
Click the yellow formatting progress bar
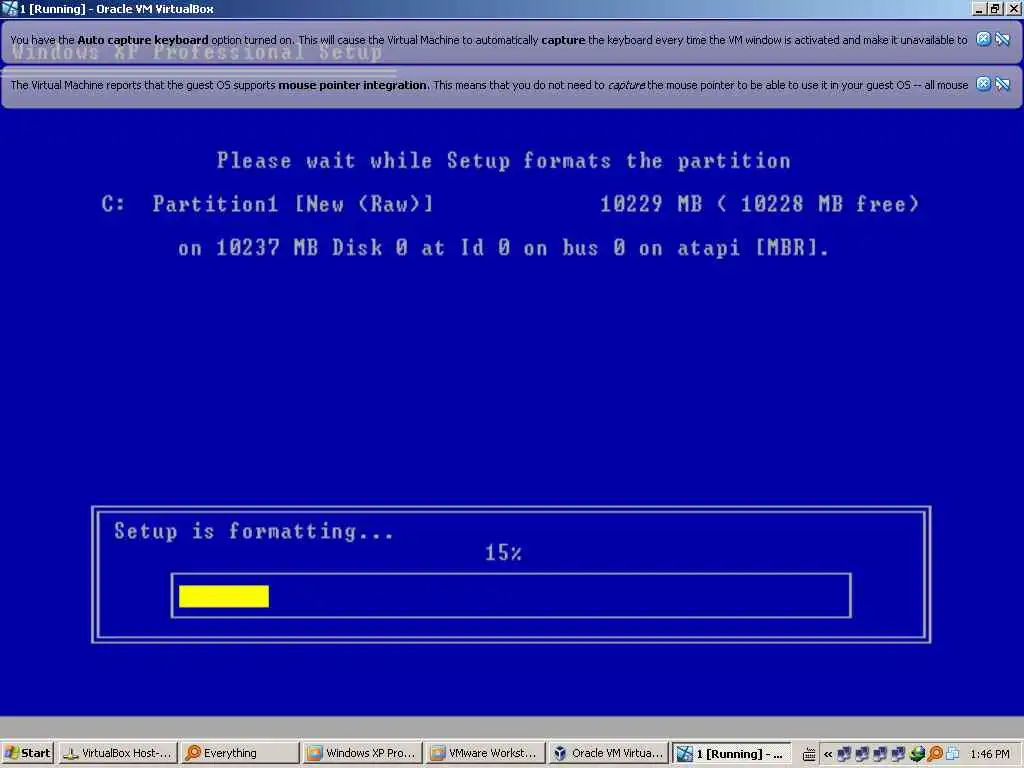click(x=224, y=596)
